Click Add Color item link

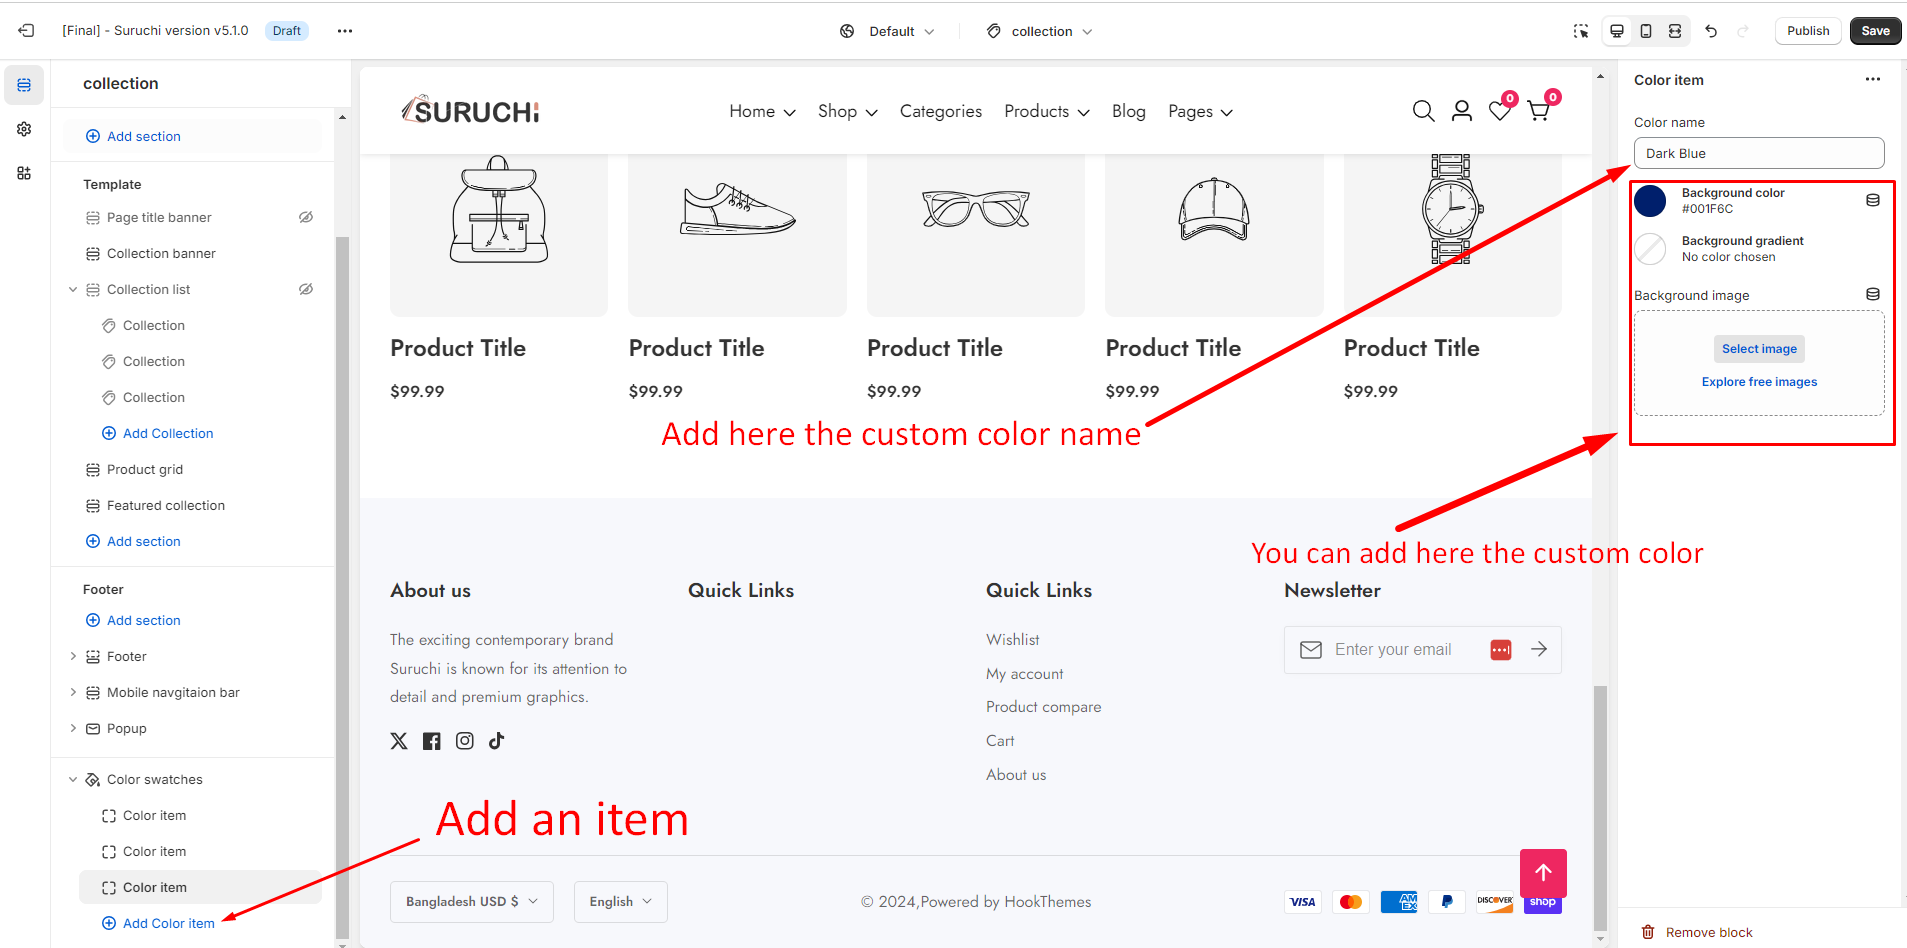[x=168, y=923]
